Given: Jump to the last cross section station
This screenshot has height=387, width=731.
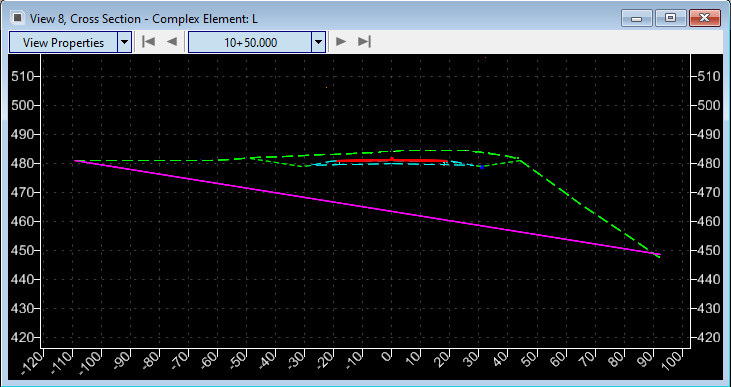Looking at the screenshot, I should [364, 42].
